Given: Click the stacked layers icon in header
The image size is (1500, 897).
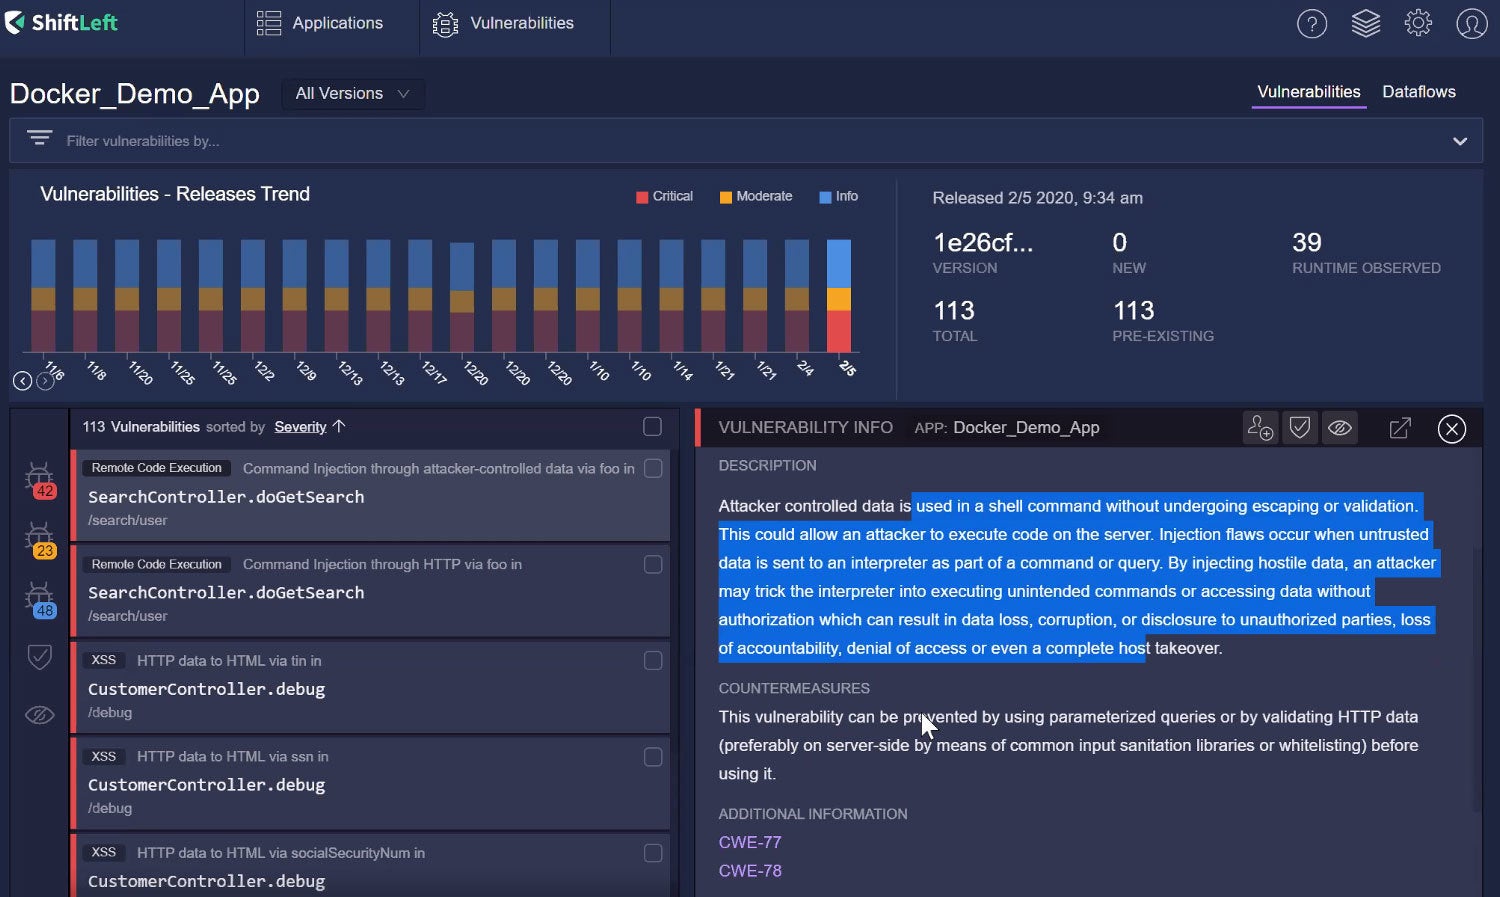Looking at the screenshot, I should (1365, 23).
